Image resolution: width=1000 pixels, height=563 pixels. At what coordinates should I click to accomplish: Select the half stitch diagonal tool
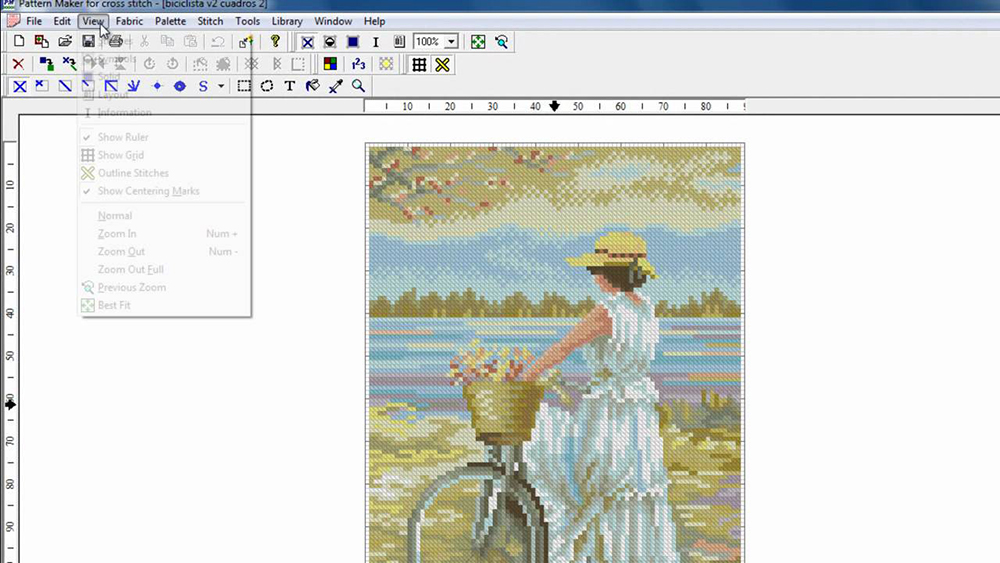[x=65, y=86]
